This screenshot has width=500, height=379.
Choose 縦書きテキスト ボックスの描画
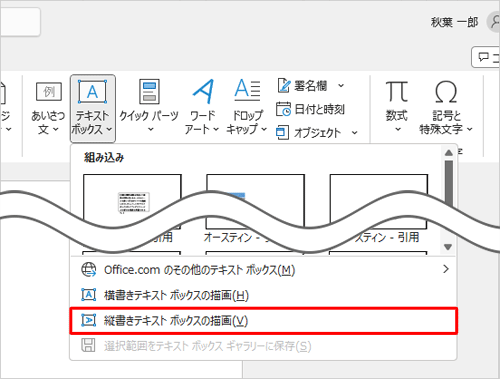click(264, 321)
